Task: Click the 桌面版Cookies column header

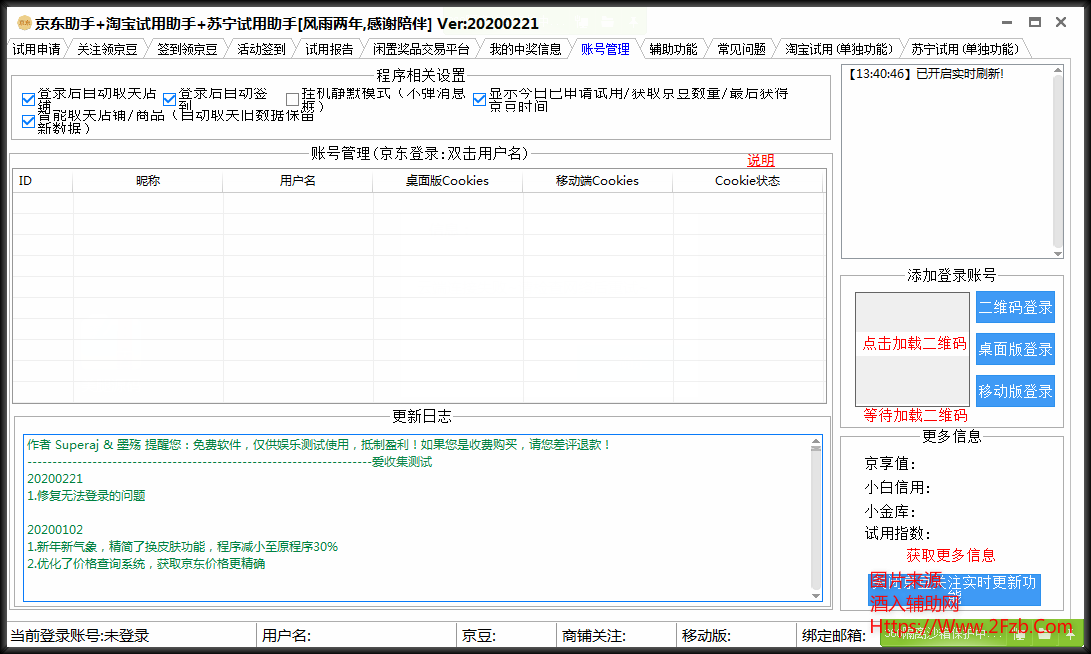Action: [447, 181]
